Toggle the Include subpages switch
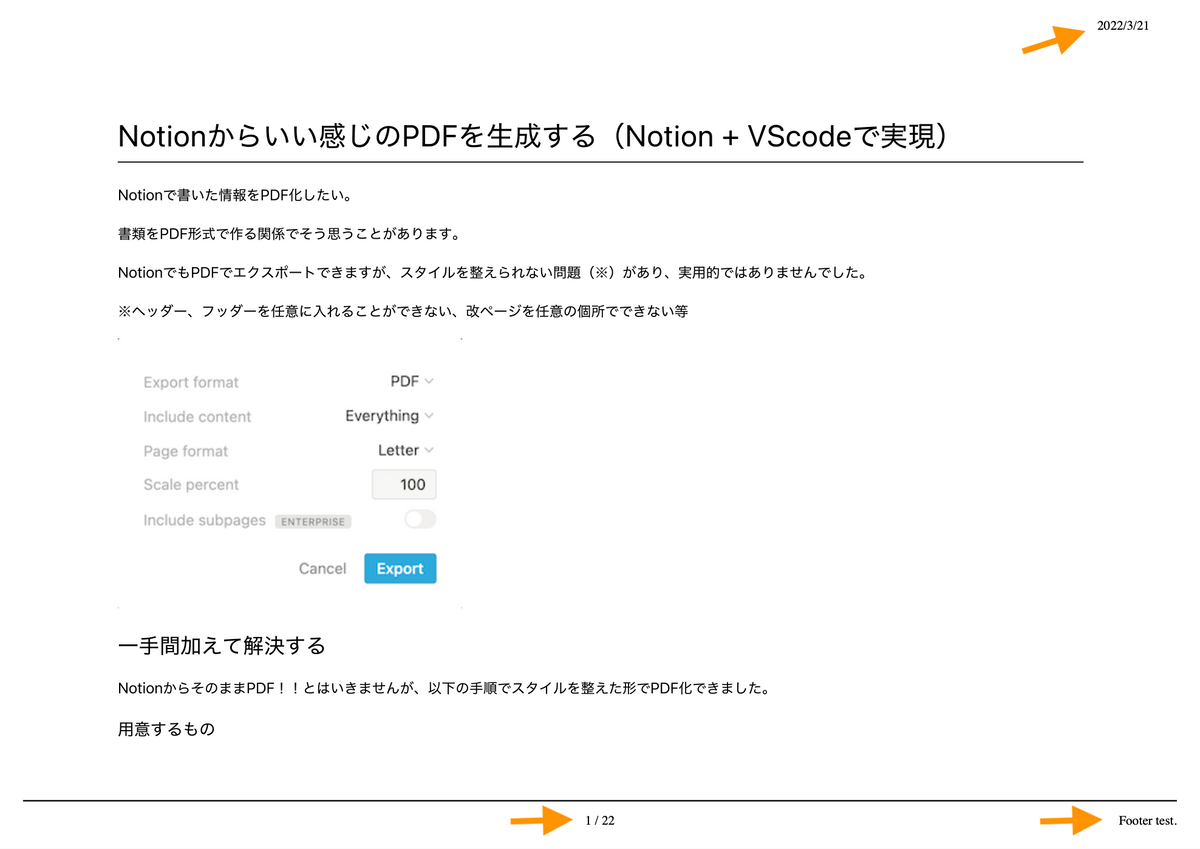 (x=420, y=519)
